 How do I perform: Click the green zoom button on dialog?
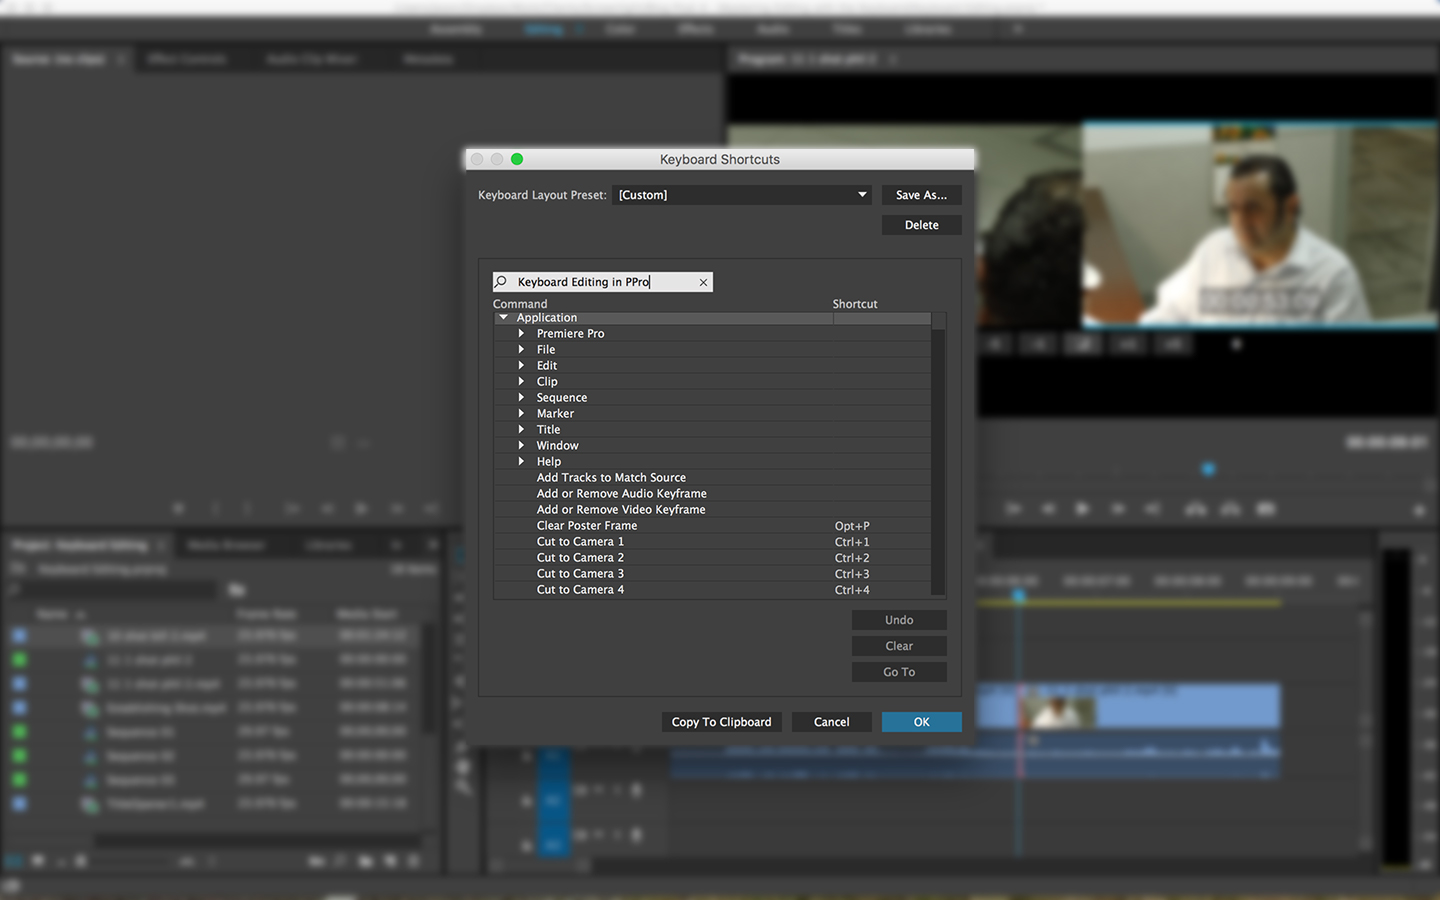[x=517, y=159]
